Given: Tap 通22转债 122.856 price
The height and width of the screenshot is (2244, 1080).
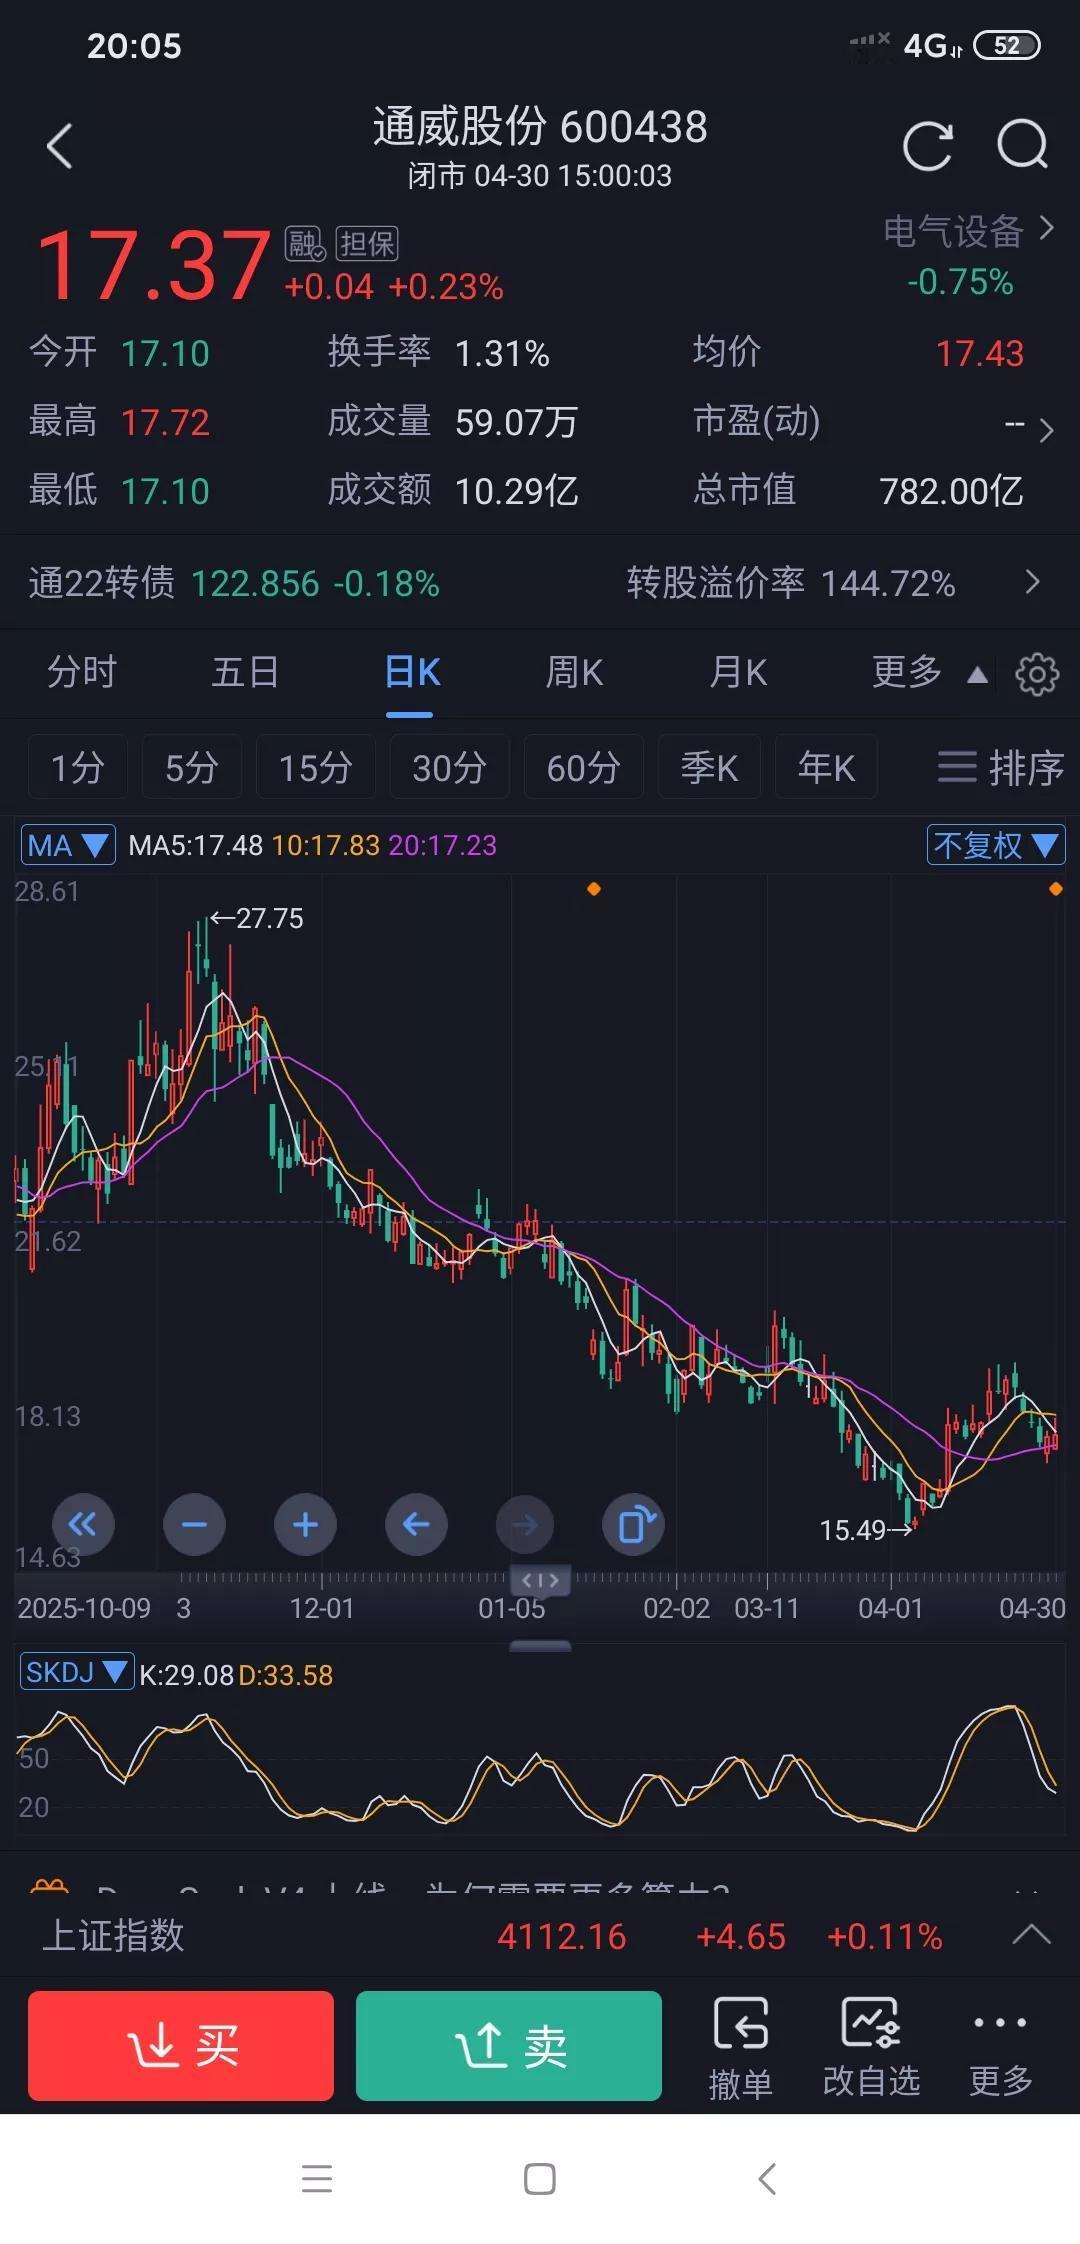Looking at the screenshot, I should coord(255,583).
